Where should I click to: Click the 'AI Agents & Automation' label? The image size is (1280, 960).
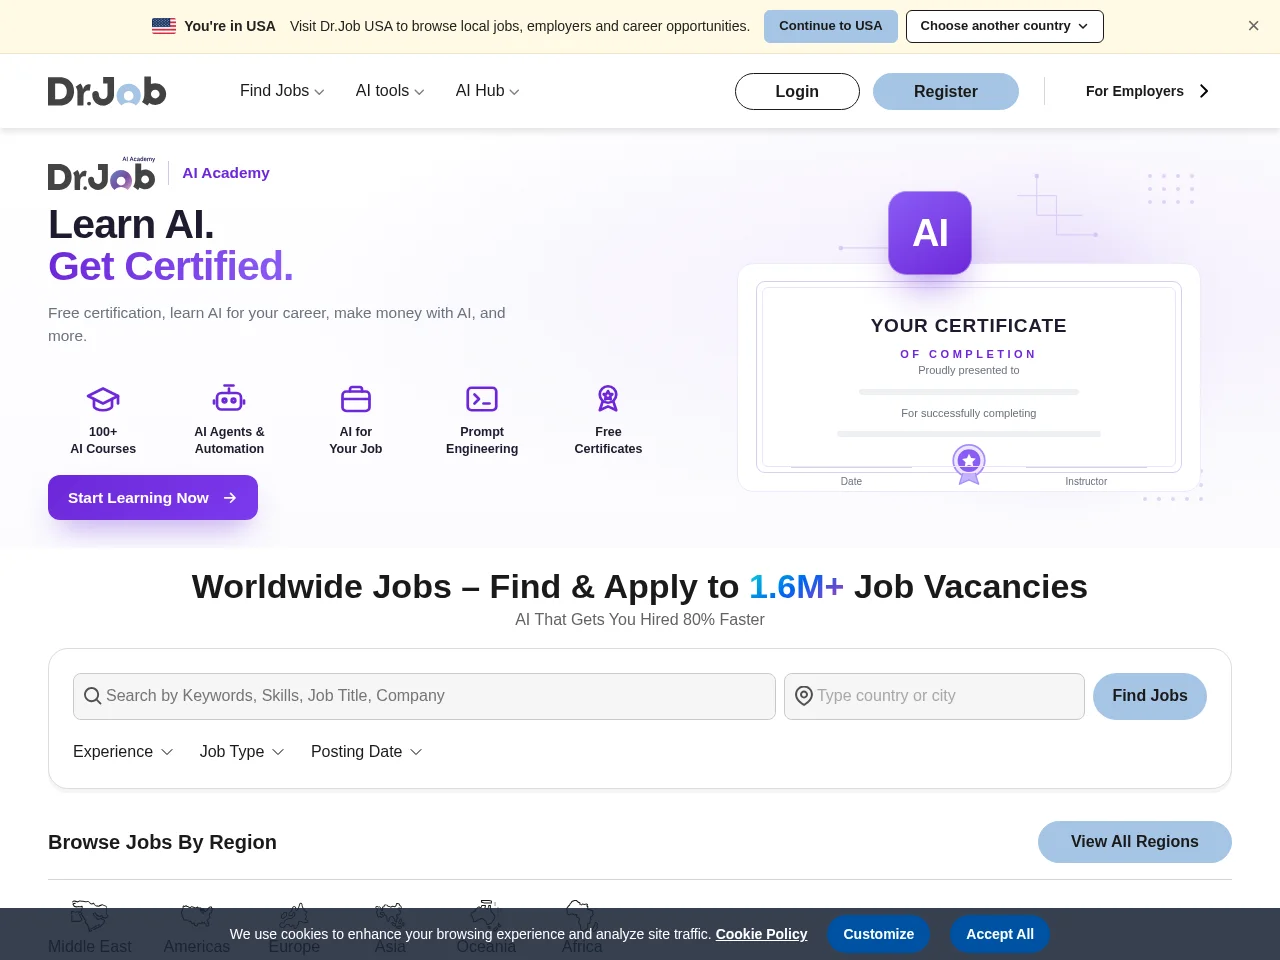point(229,440)
